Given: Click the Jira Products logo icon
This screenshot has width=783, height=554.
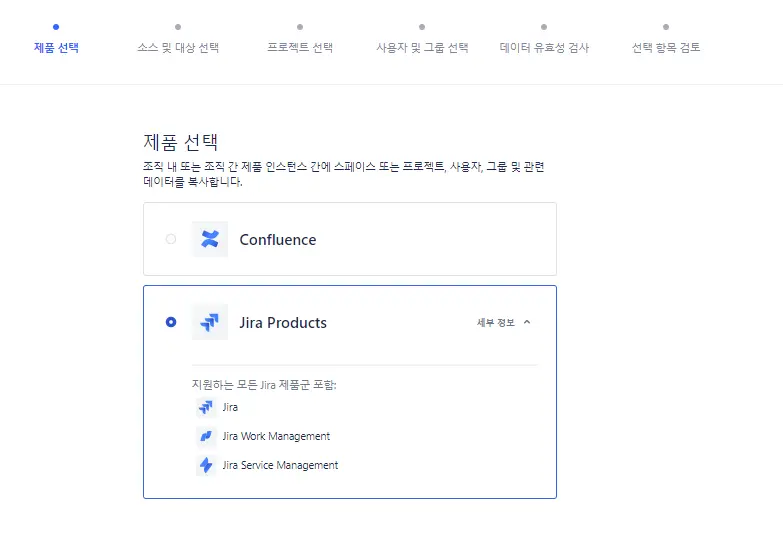Looking at the screenshot, I should coord(210,322).
